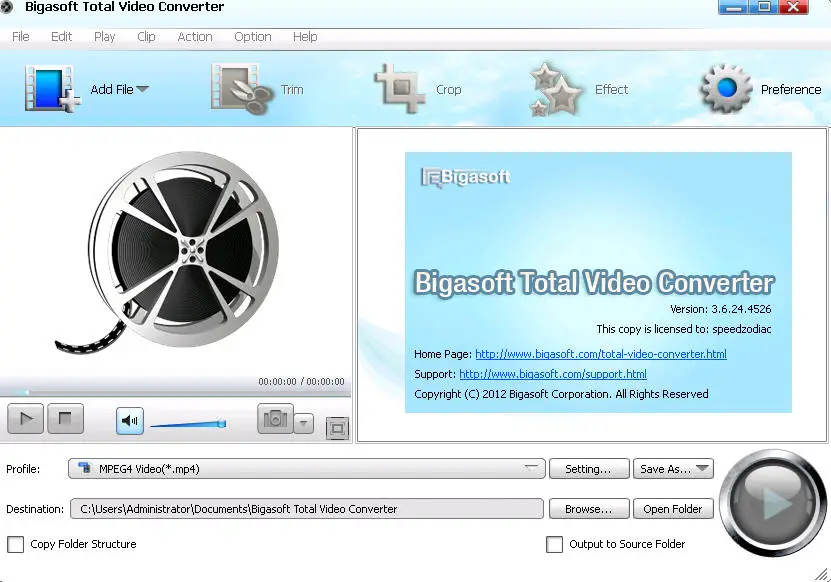831x582 pixels.
Task: Click the application icon in title bar
Action: [6, 7]
